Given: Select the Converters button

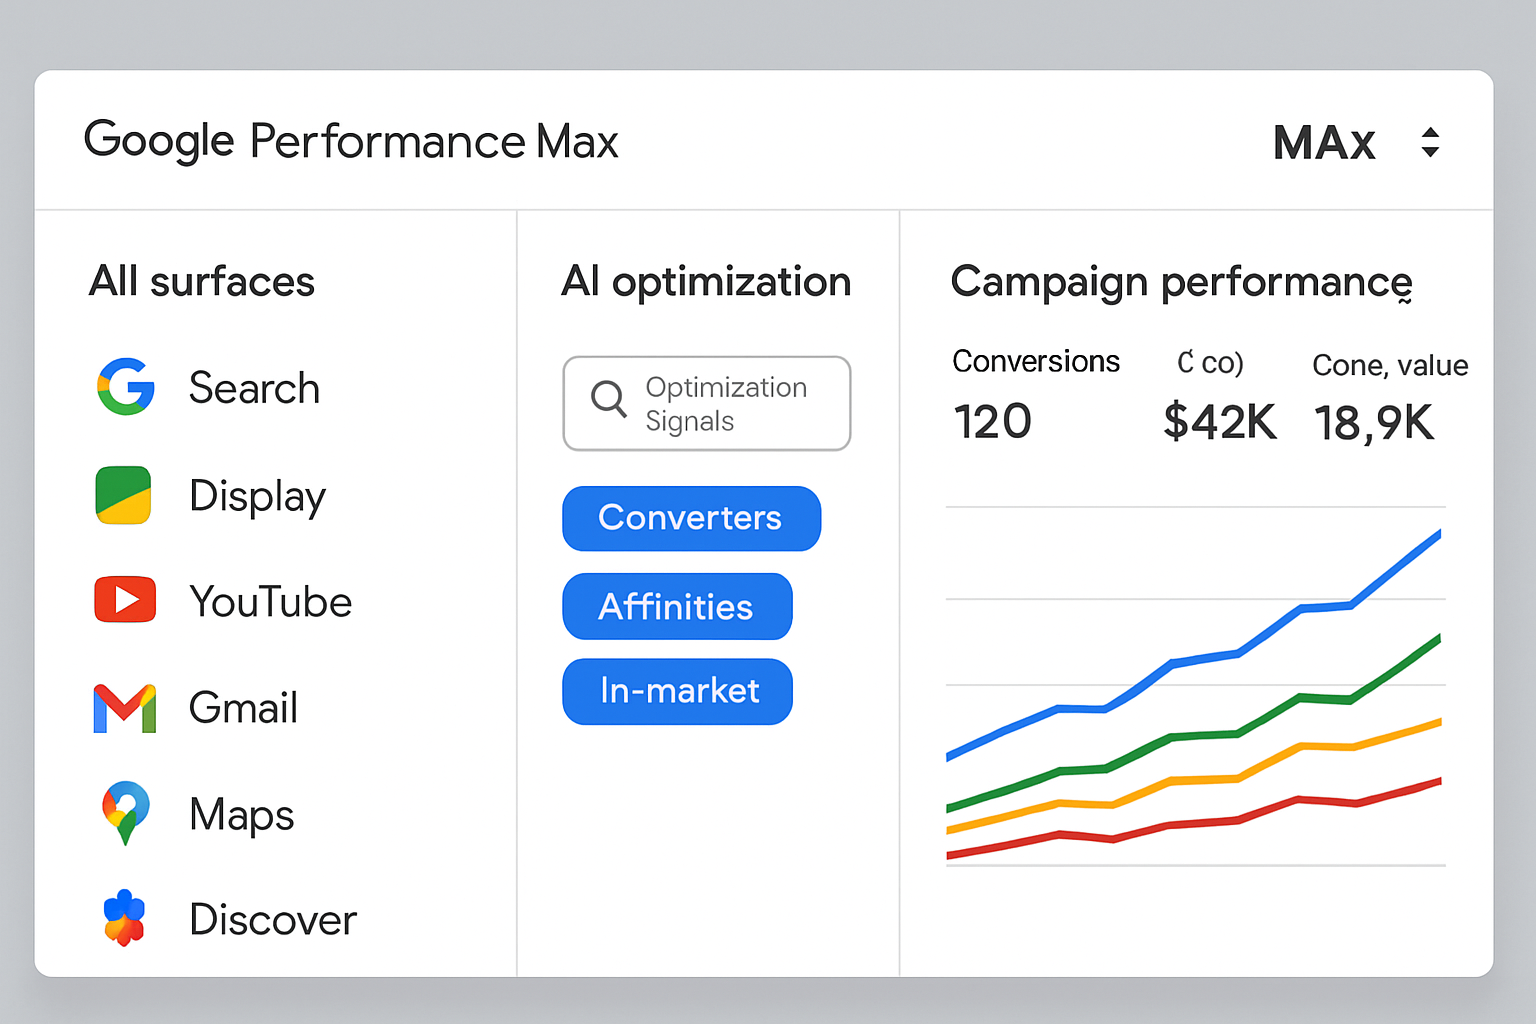Looking at the screenshot, I should 691,518.
